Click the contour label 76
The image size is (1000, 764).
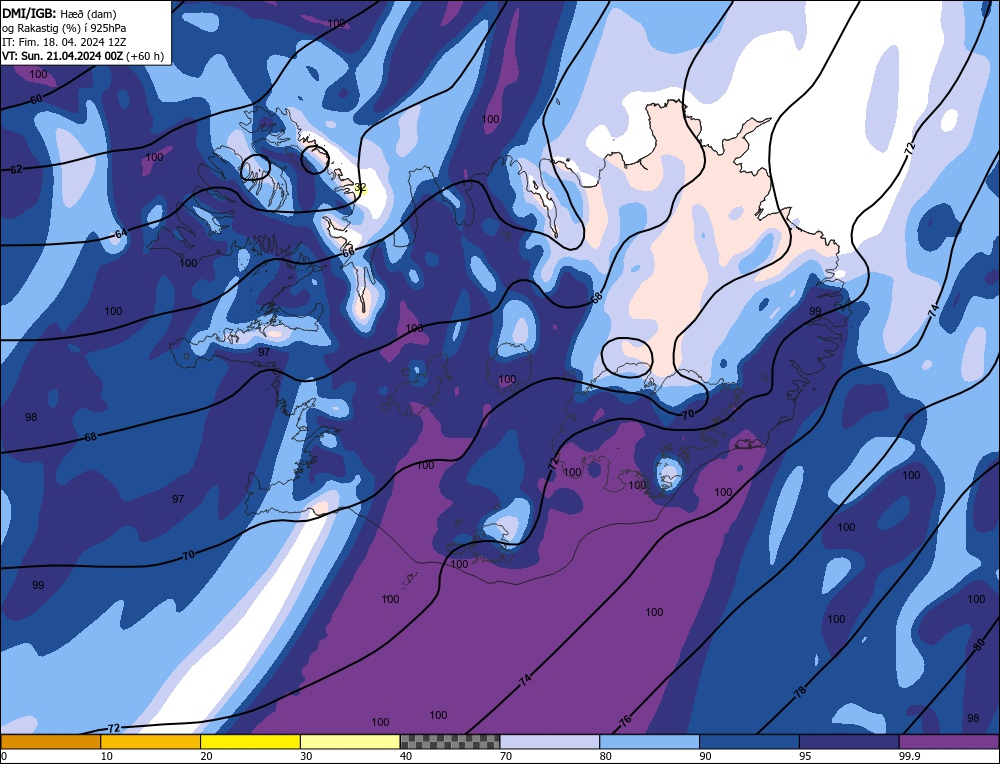tap(625, 721)
